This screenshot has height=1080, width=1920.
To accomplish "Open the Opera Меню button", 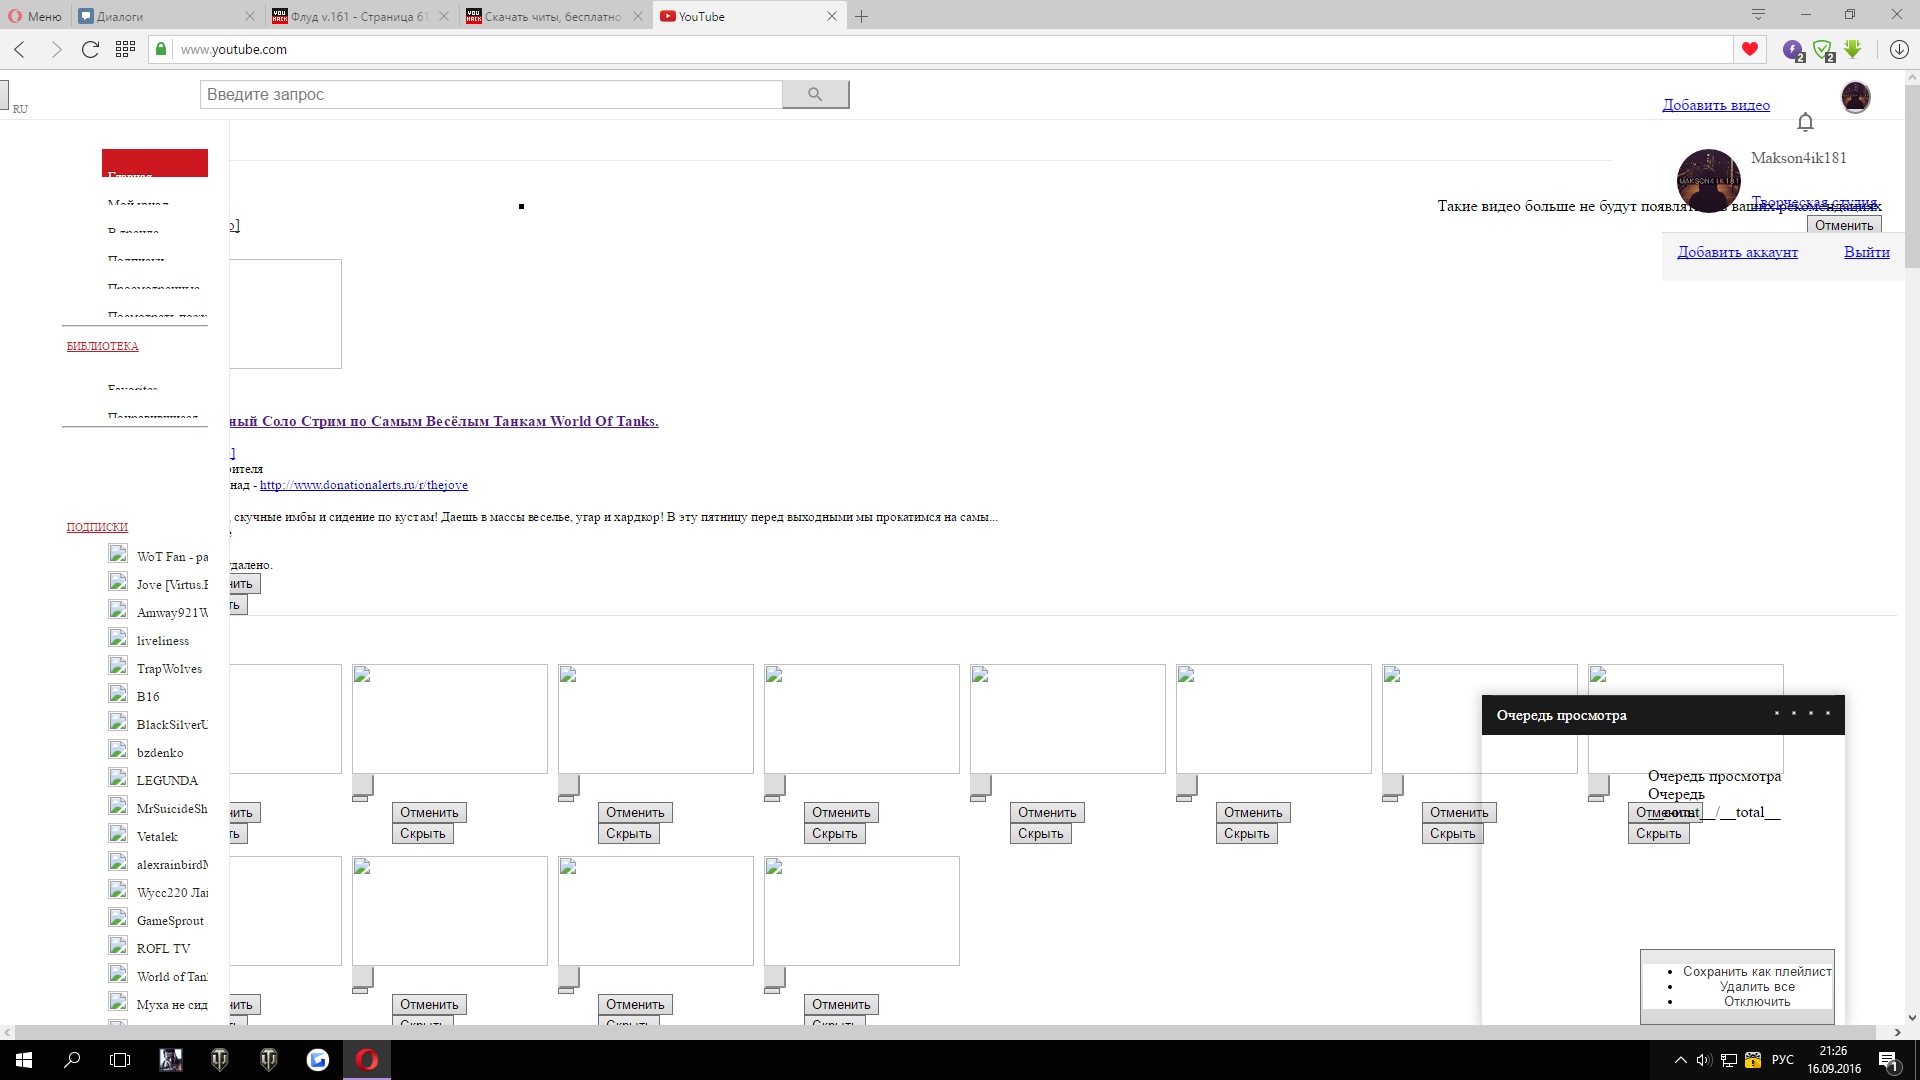I will pos(35,16).
